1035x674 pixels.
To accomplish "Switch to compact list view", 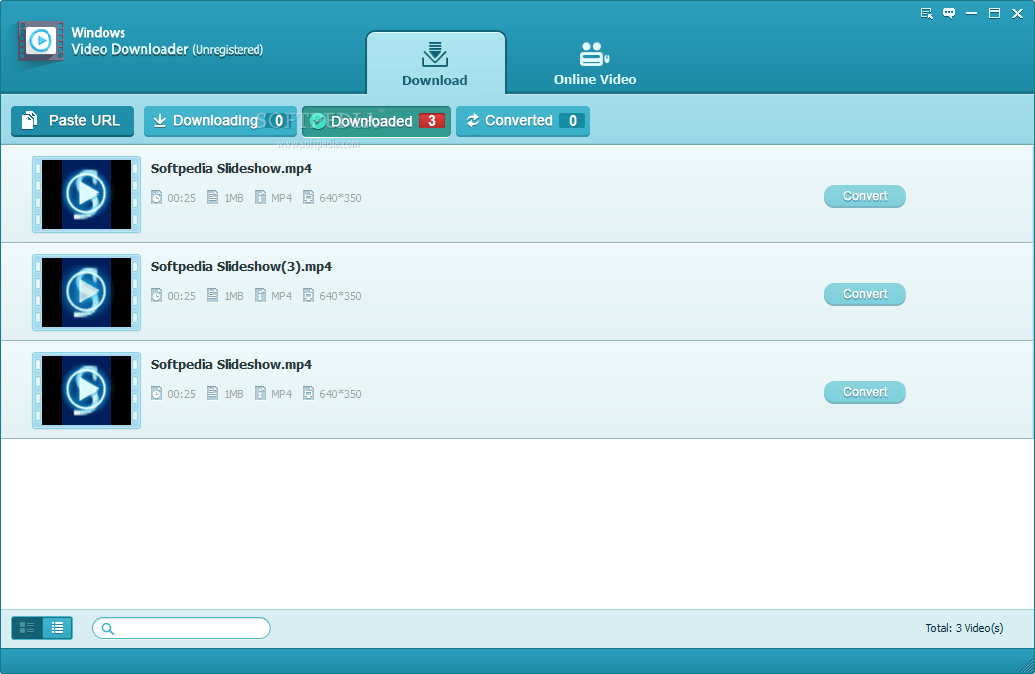I will [57, 628].
